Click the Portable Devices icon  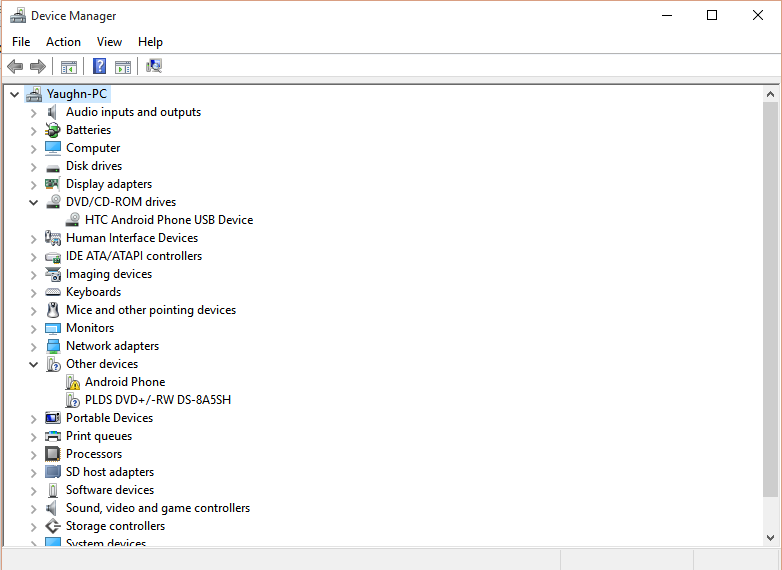click(53, 418)
